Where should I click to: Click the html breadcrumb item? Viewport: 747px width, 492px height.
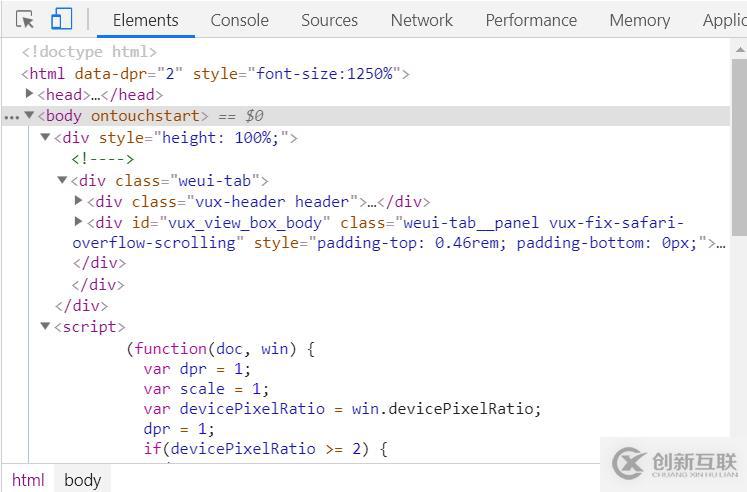[28, 480]
